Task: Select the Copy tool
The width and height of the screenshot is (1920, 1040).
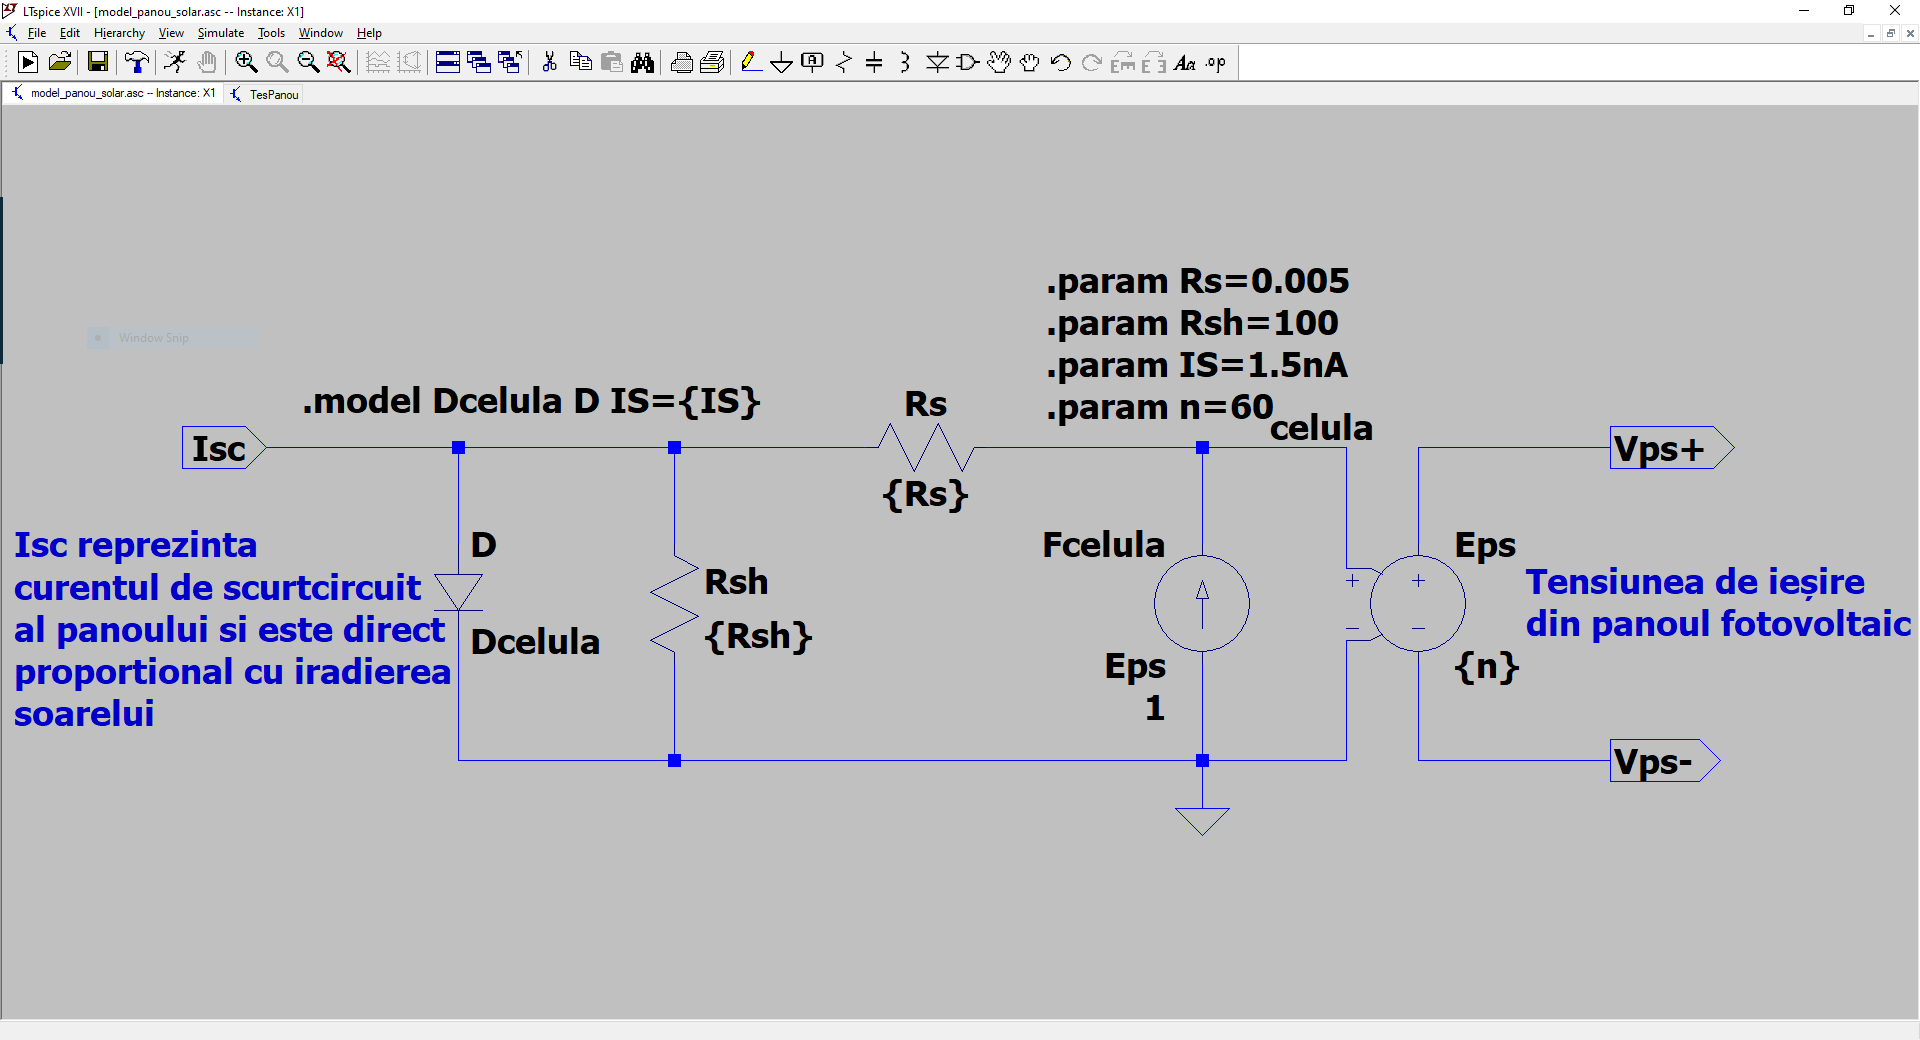Action: tap(580, 63)
